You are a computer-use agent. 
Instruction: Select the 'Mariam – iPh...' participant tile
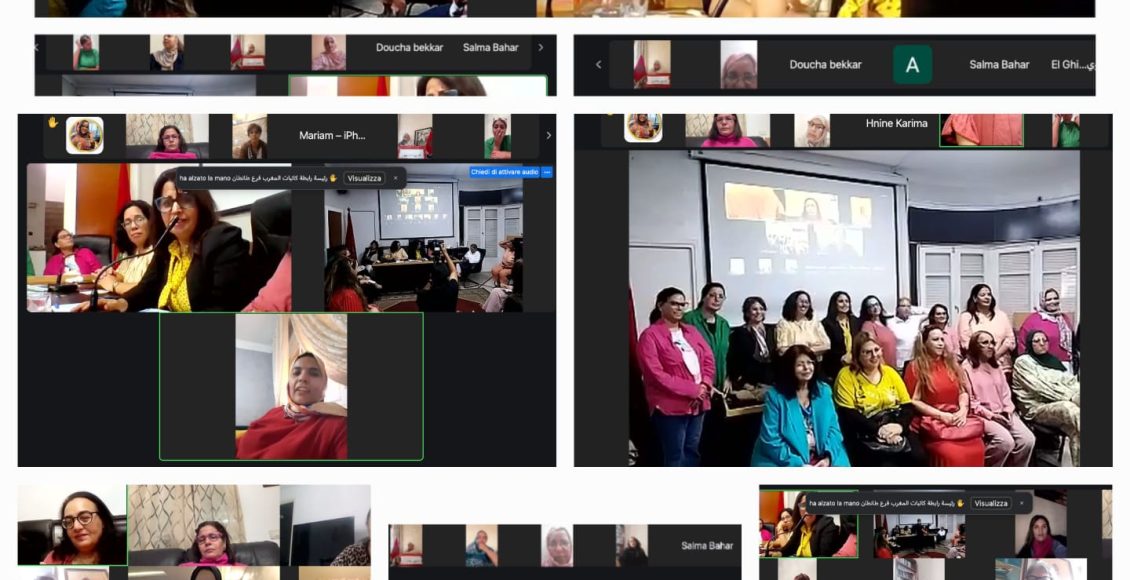(332, 136)
